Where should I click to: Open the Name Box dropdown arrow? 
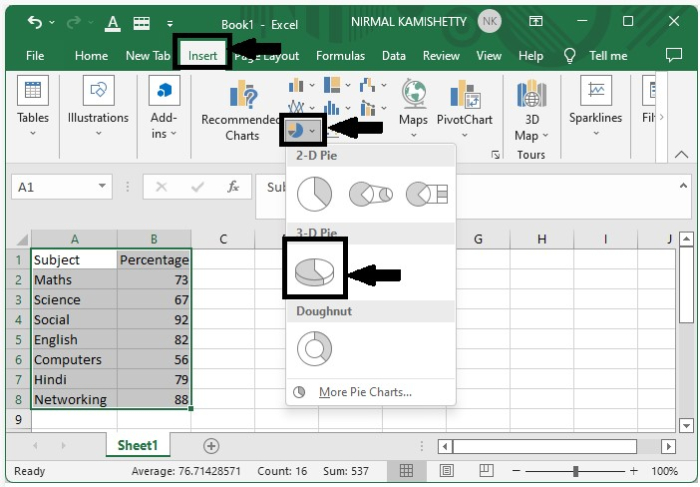point(102,186)
